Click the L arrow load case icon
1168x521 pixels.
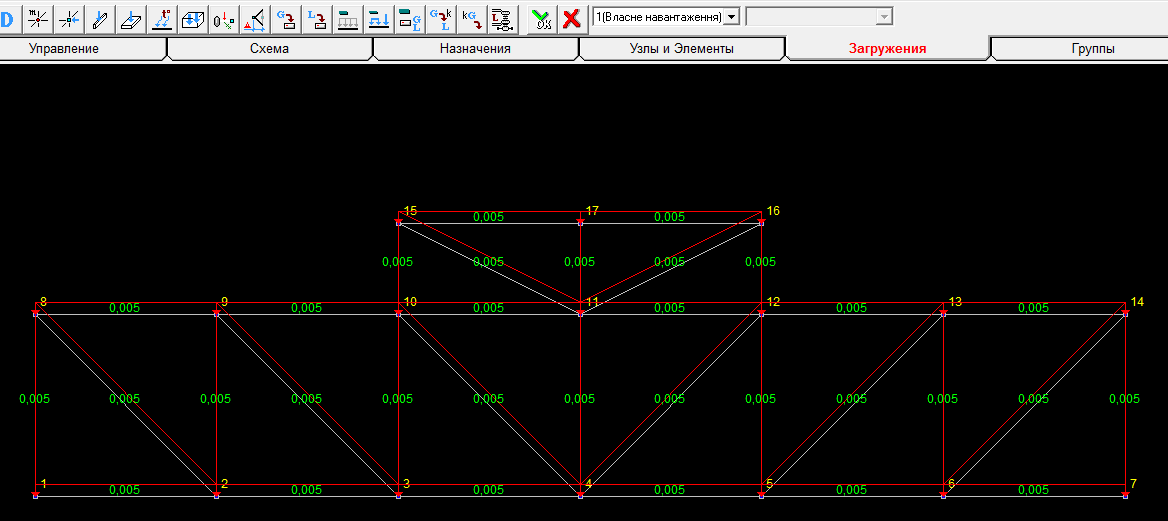[317, 19]
